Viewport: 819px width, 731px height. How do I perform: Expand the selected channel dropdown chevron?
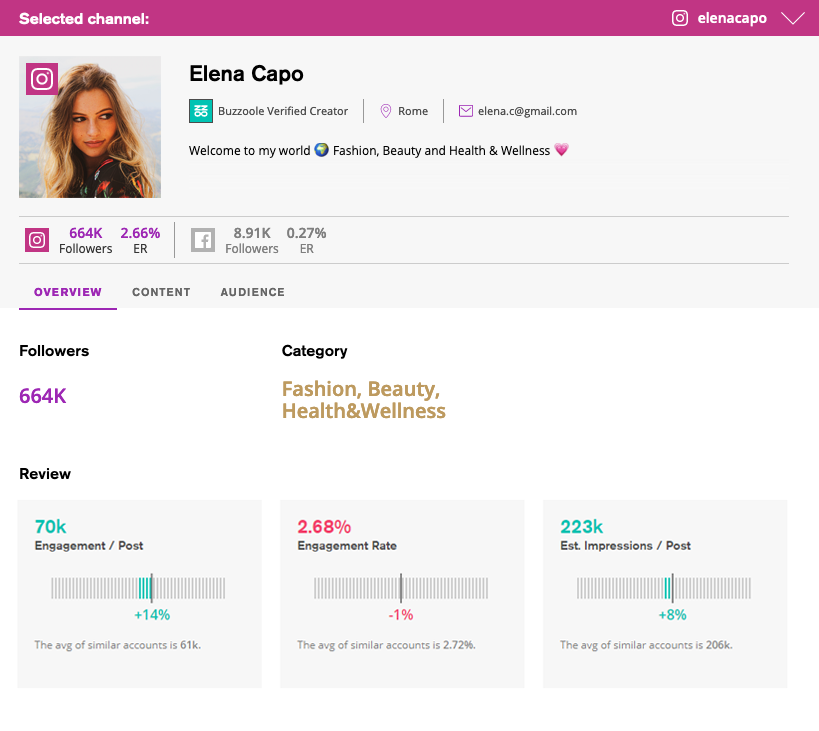(793, 18)
